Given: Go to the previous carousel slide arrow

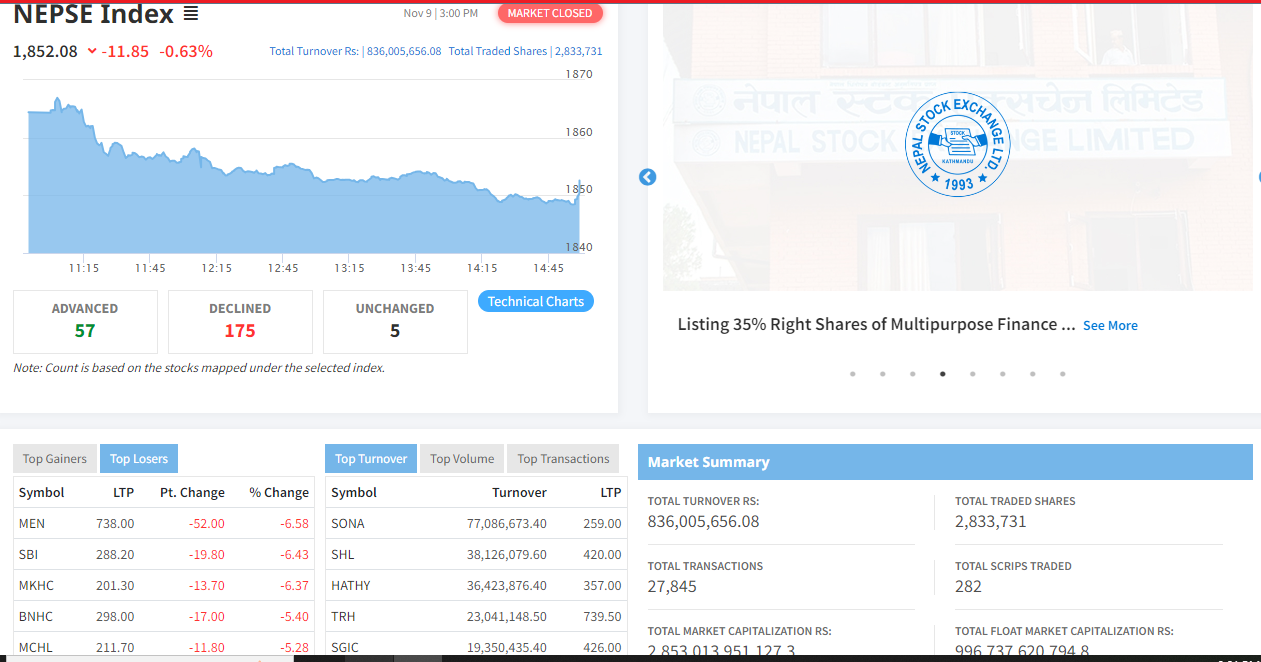Looking at the screenshot, I should [647, 177].
